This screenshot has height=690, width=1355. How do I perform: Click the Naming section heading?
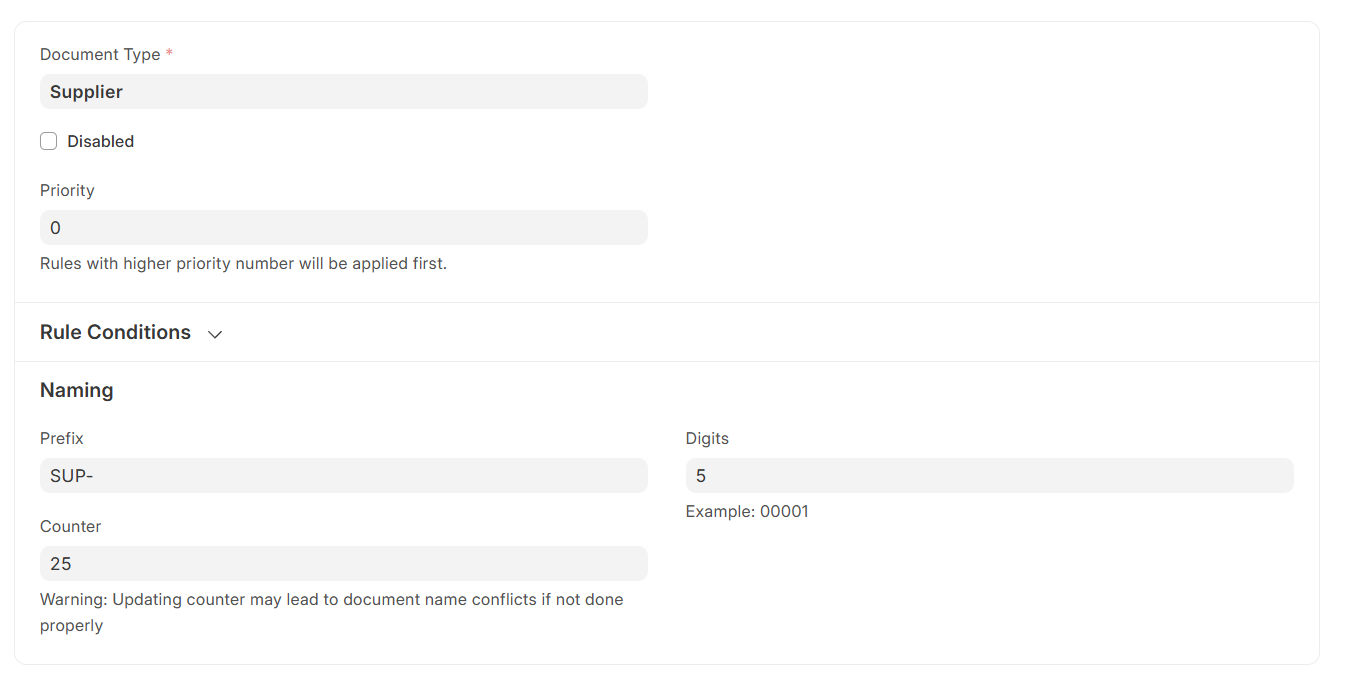77,390
